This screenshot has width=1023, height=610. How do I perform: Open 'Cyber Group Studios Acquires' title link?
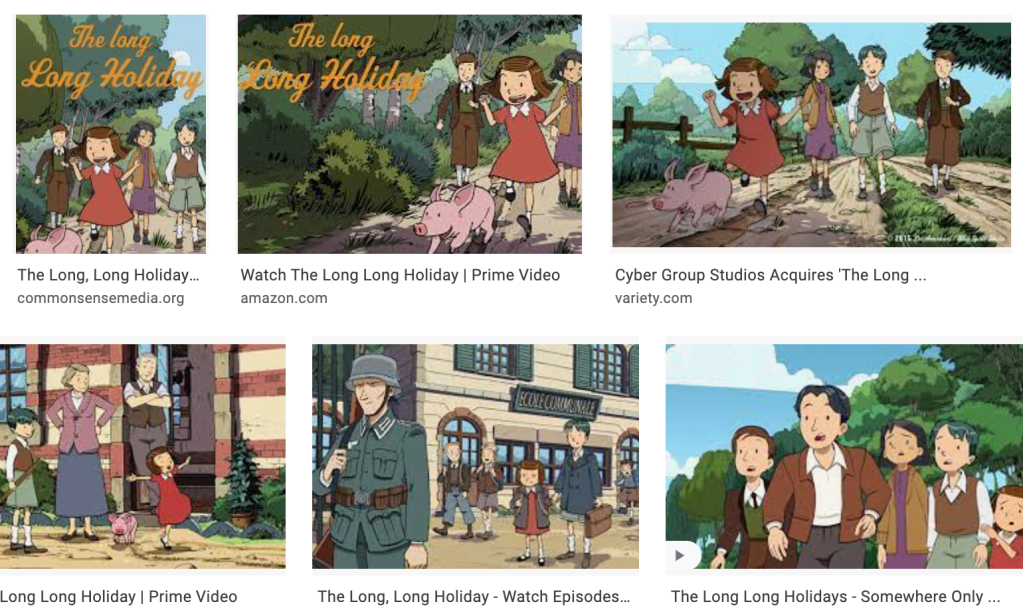[771, 275]
